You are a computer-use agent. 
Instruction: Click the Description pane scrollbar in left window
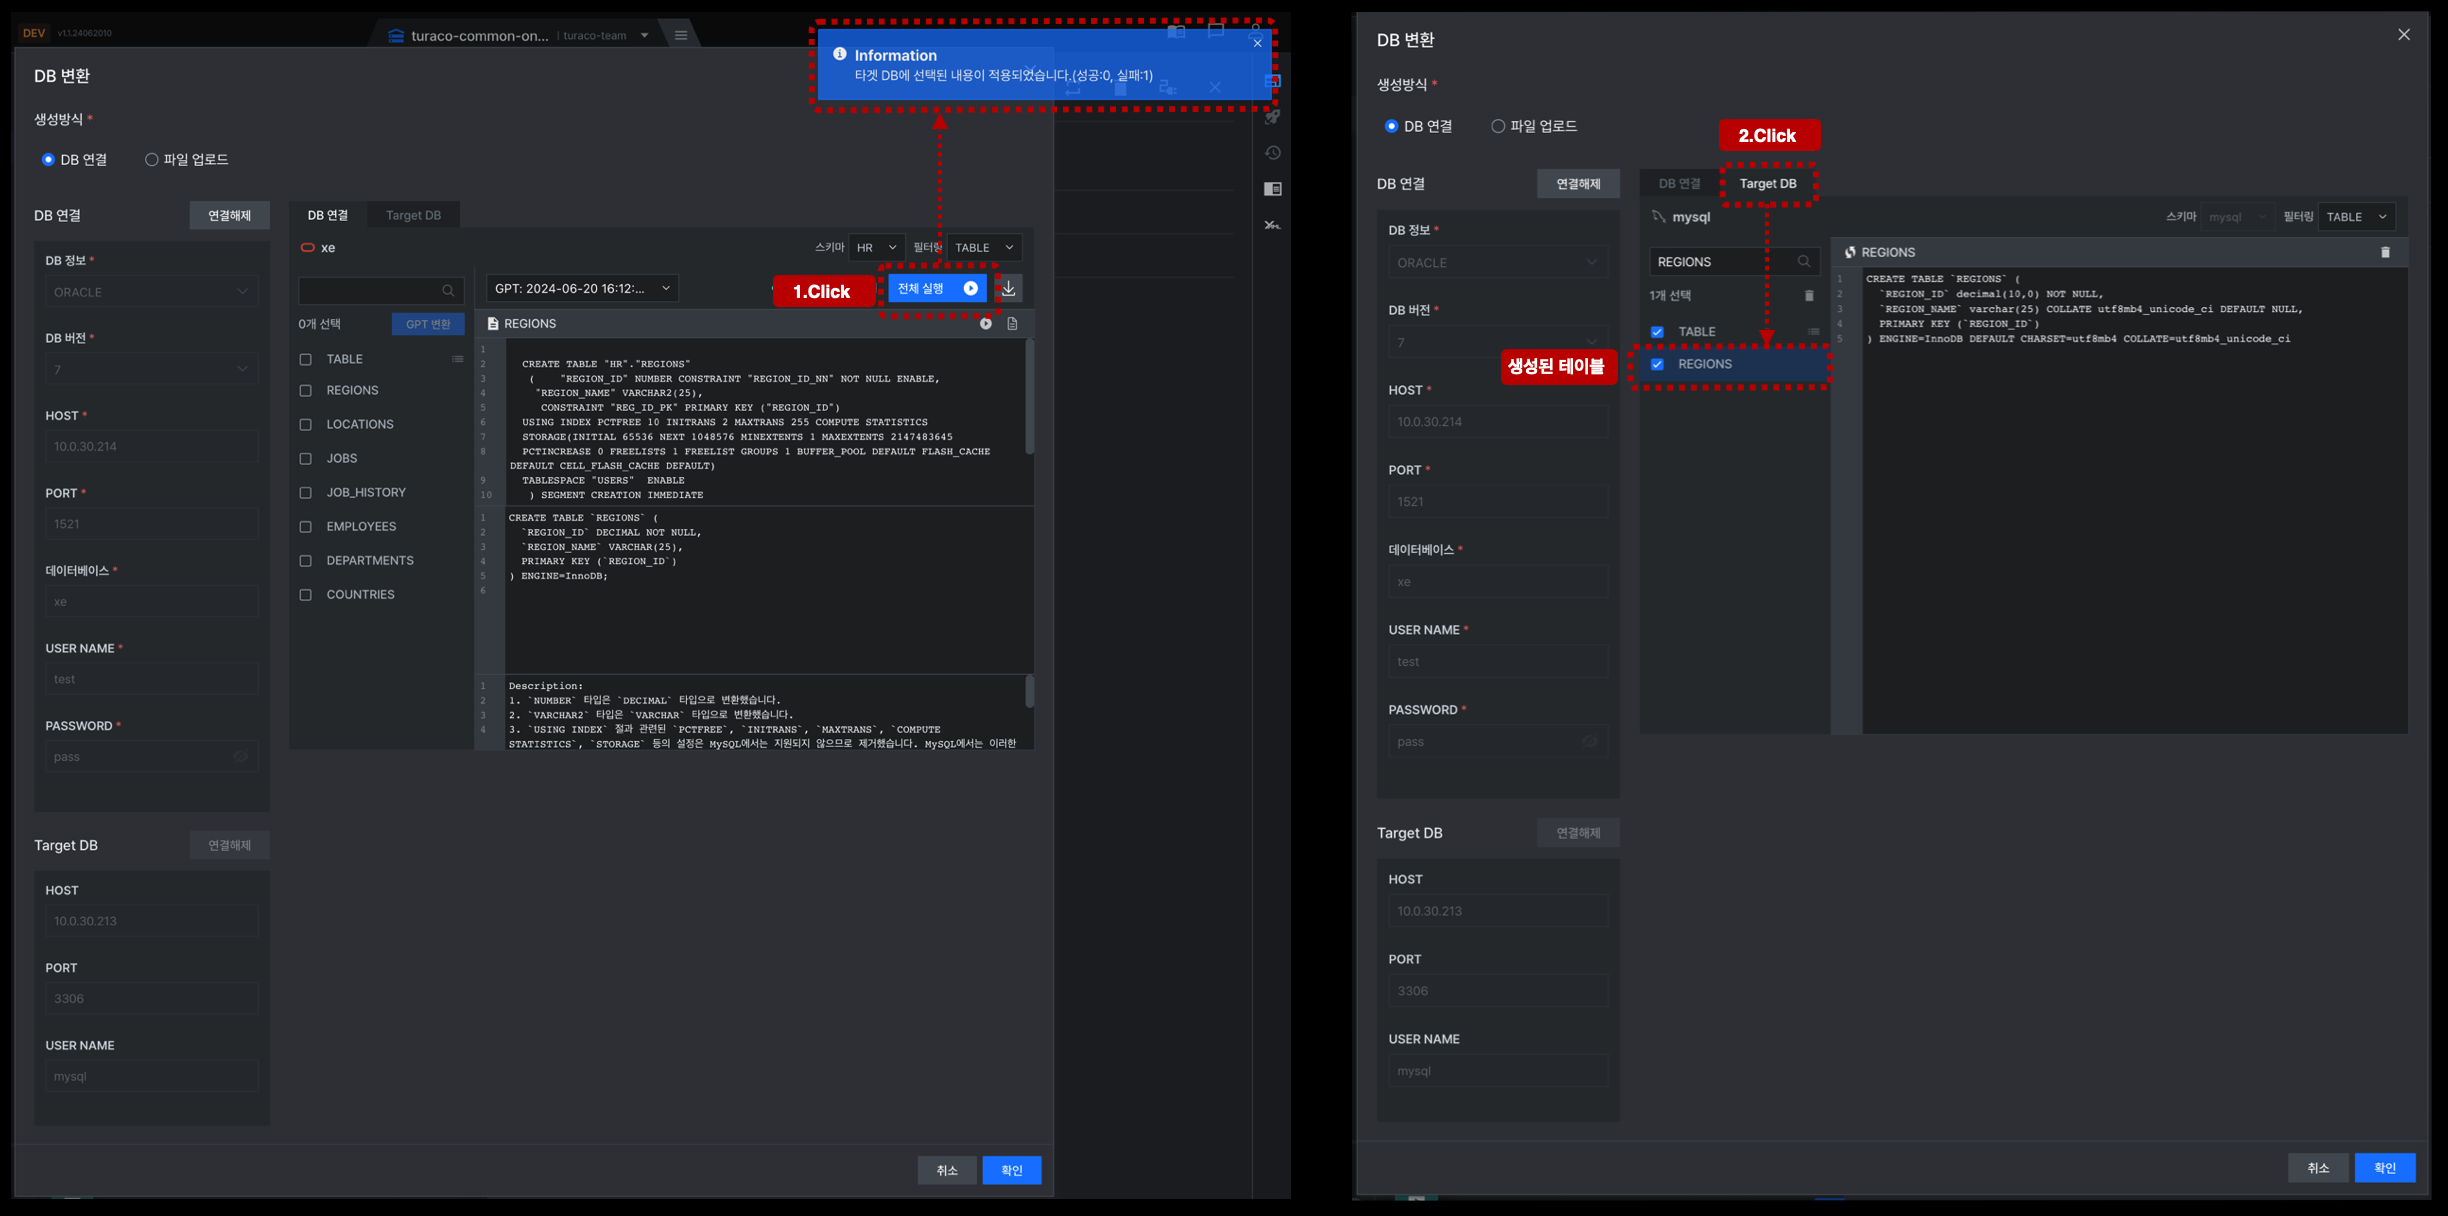click(x=1029, y=692)
